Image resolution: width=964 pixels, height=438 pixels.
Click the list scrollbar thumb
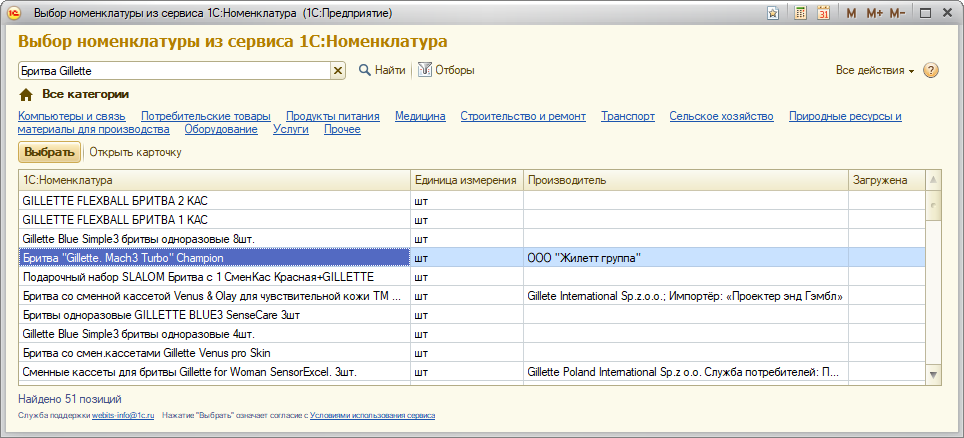[933, 205]
